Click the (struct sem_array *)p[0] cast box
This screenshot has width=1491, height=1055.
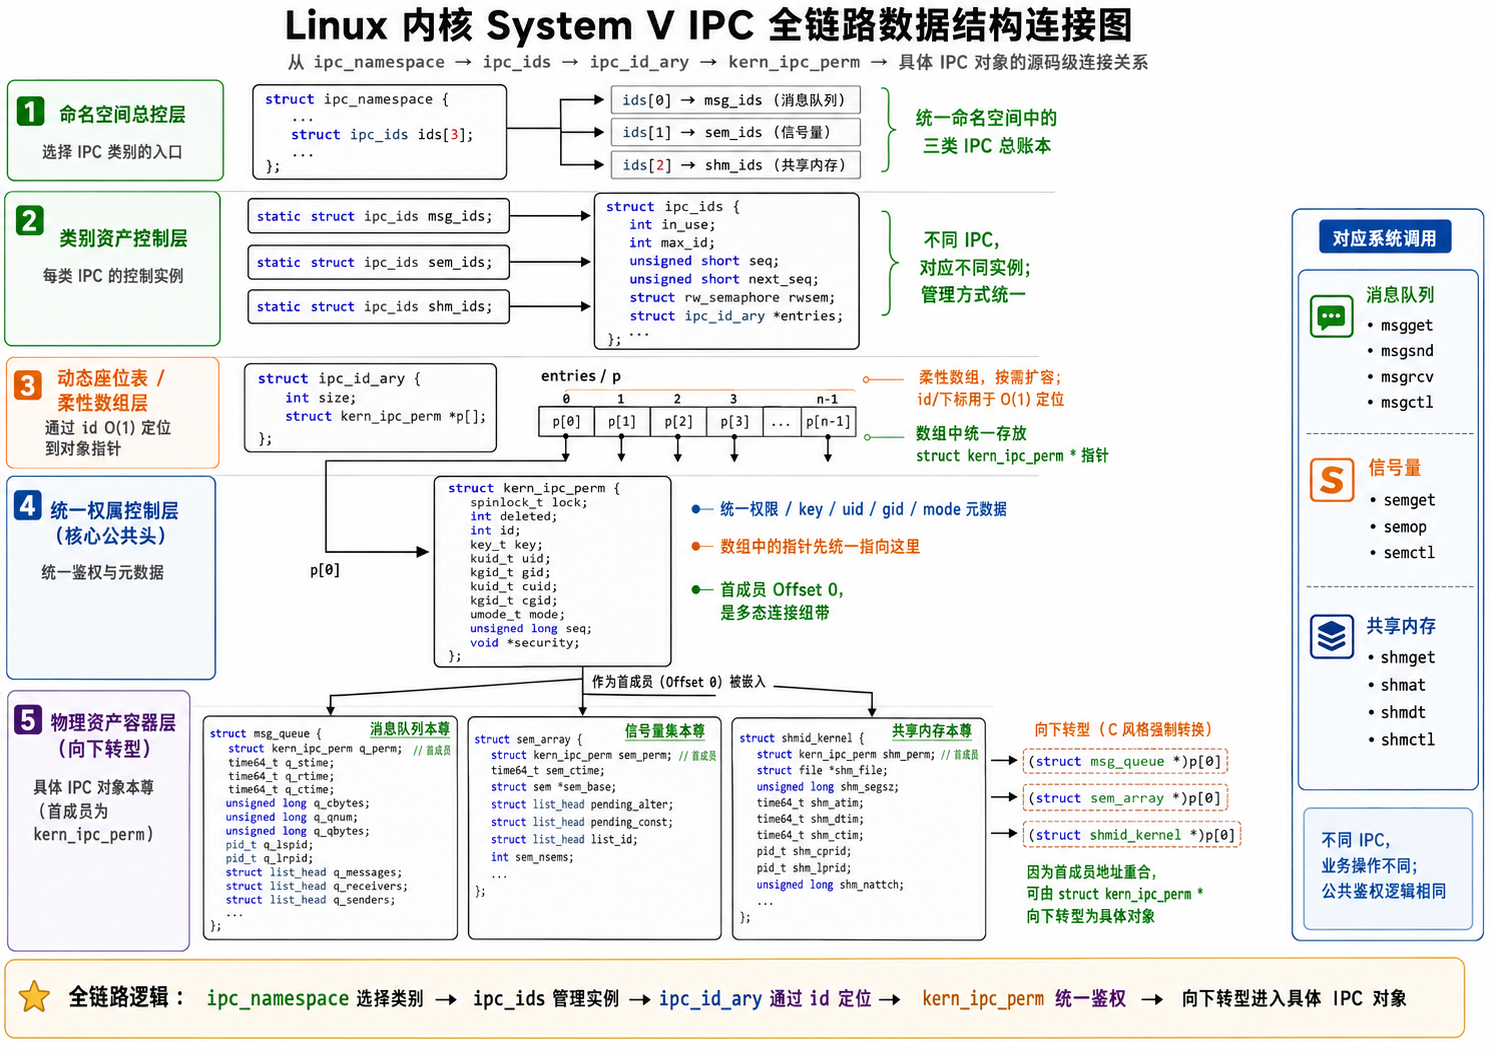(x=1125, y=798)
